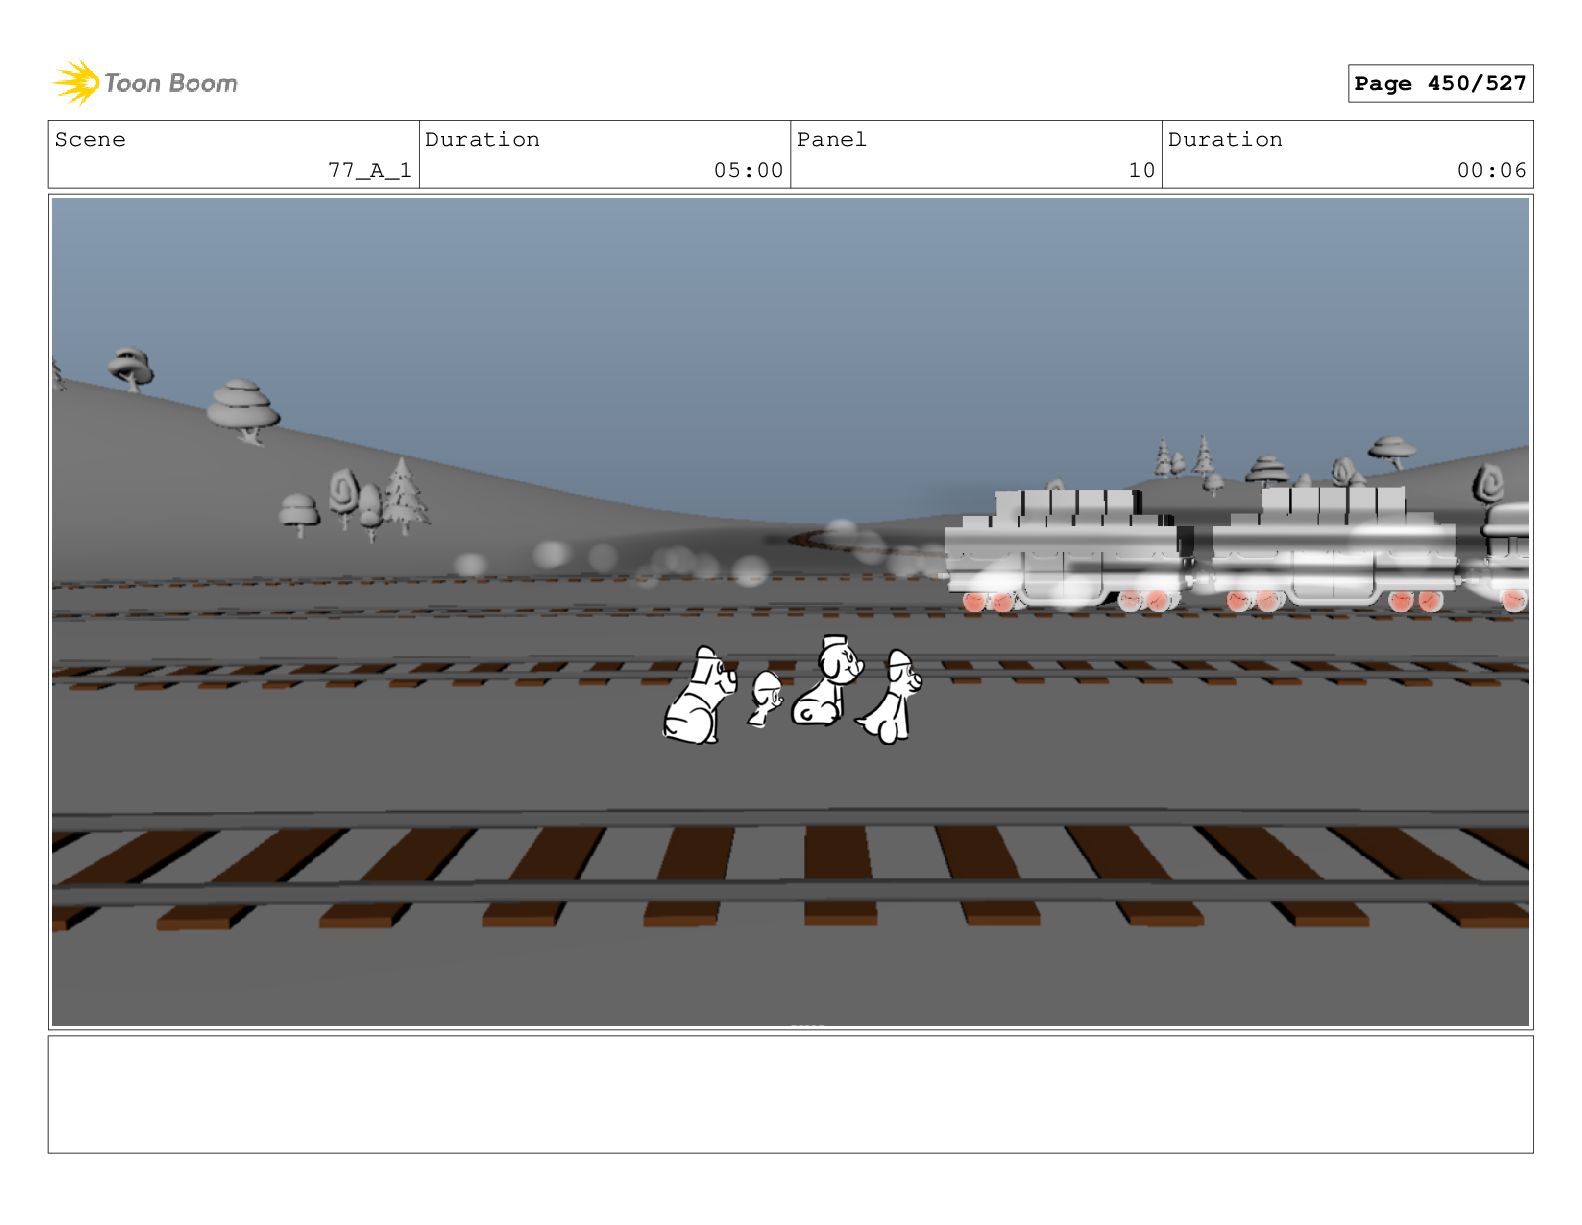Click the empty notes box below panel
The height and width of the screenshot is (1225, 1582).
pos(790,1094)
